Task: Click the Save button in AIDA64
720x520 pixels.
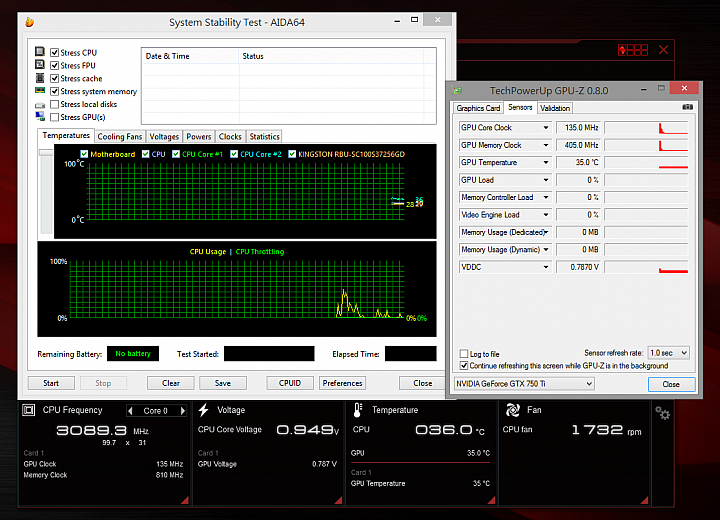Action: 223,383
